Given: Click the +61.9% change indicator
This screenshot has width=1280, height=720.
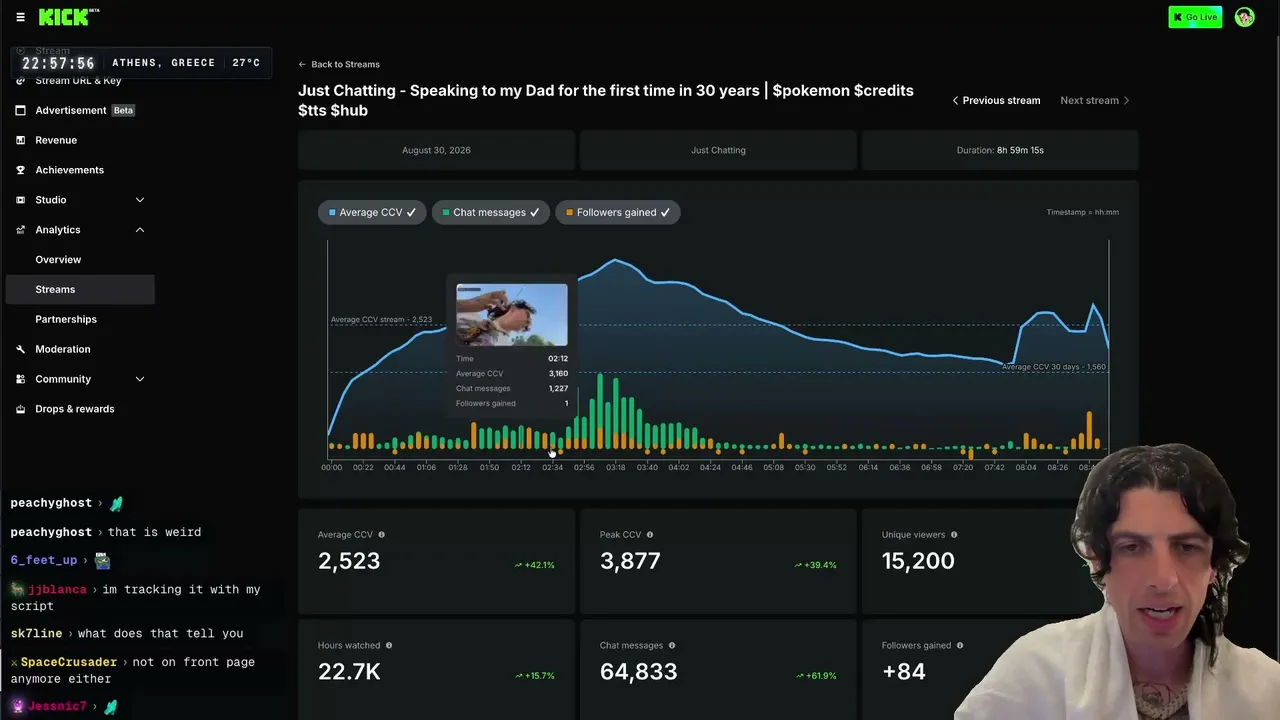Looking at the screenshot, I should [x=817, y=676].
